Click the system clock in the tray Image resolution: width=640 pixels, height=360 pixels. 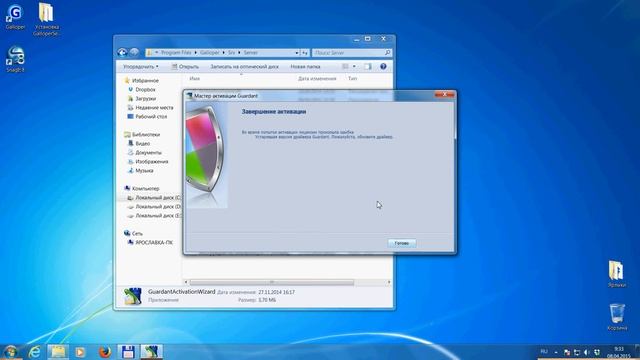(x=618, y=352)
